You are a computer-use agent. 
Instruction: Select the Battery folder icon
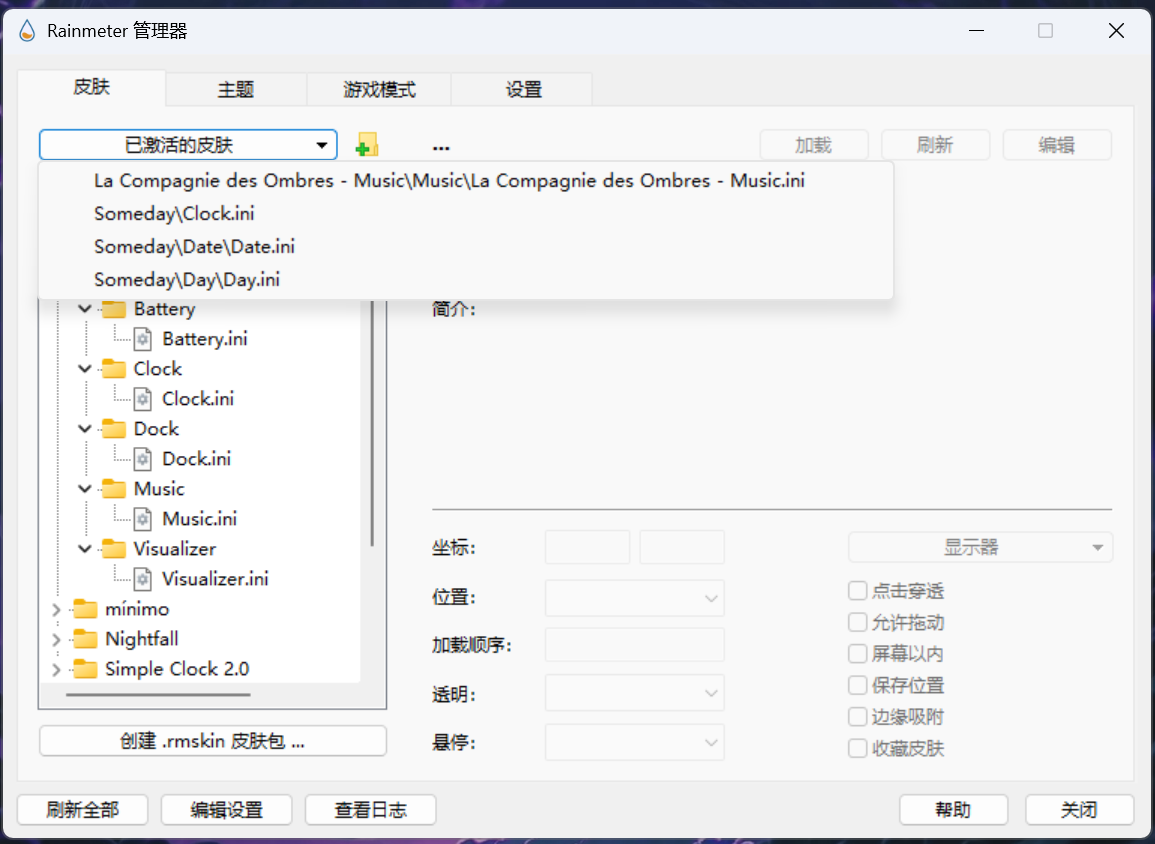click(x=113, y=309)
